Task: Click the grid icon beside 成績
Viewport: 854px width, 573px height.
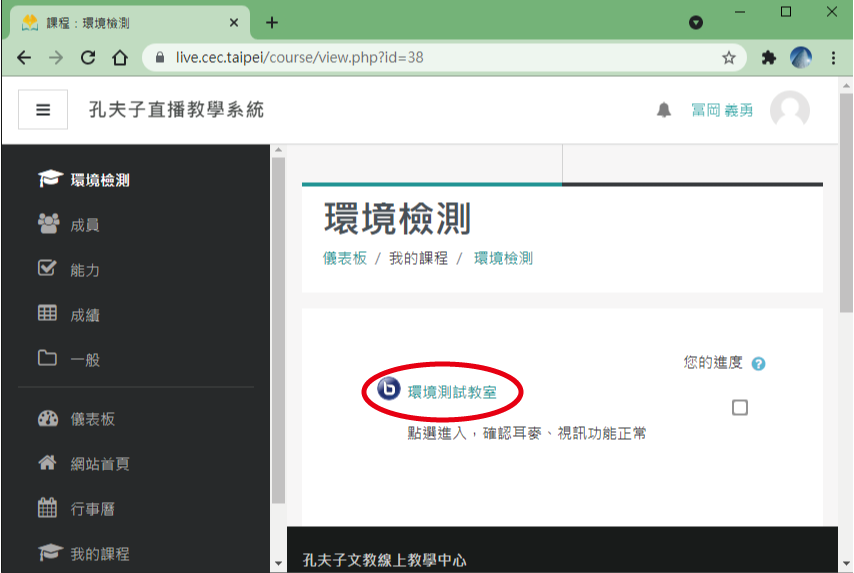Action: (x=47, y=313)
